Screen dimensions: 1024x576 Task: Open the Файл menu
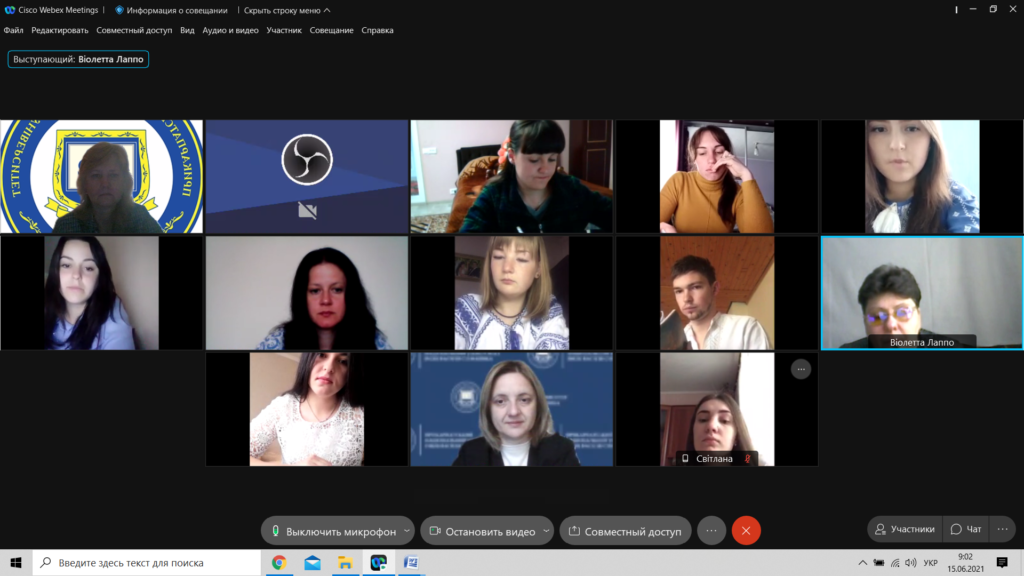14,30
